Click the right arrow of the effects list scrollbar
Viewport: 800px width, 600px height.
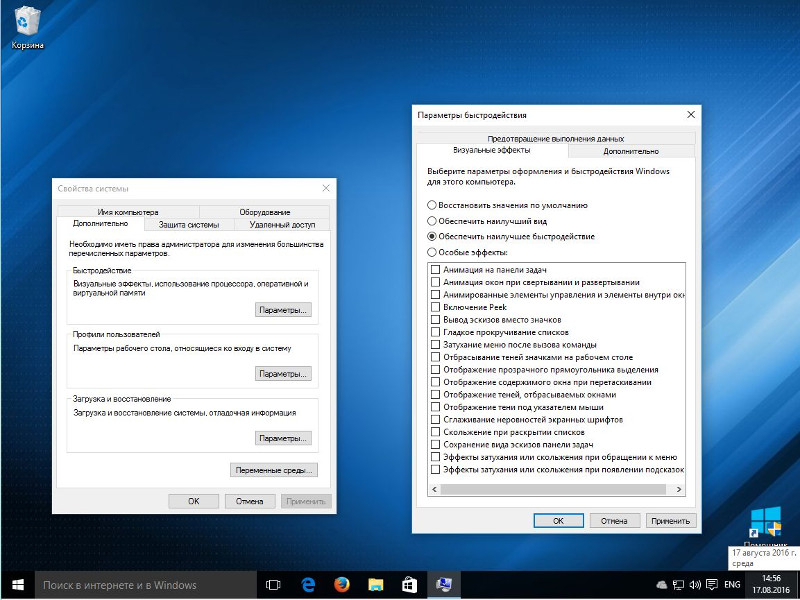(x=679, y=489)
